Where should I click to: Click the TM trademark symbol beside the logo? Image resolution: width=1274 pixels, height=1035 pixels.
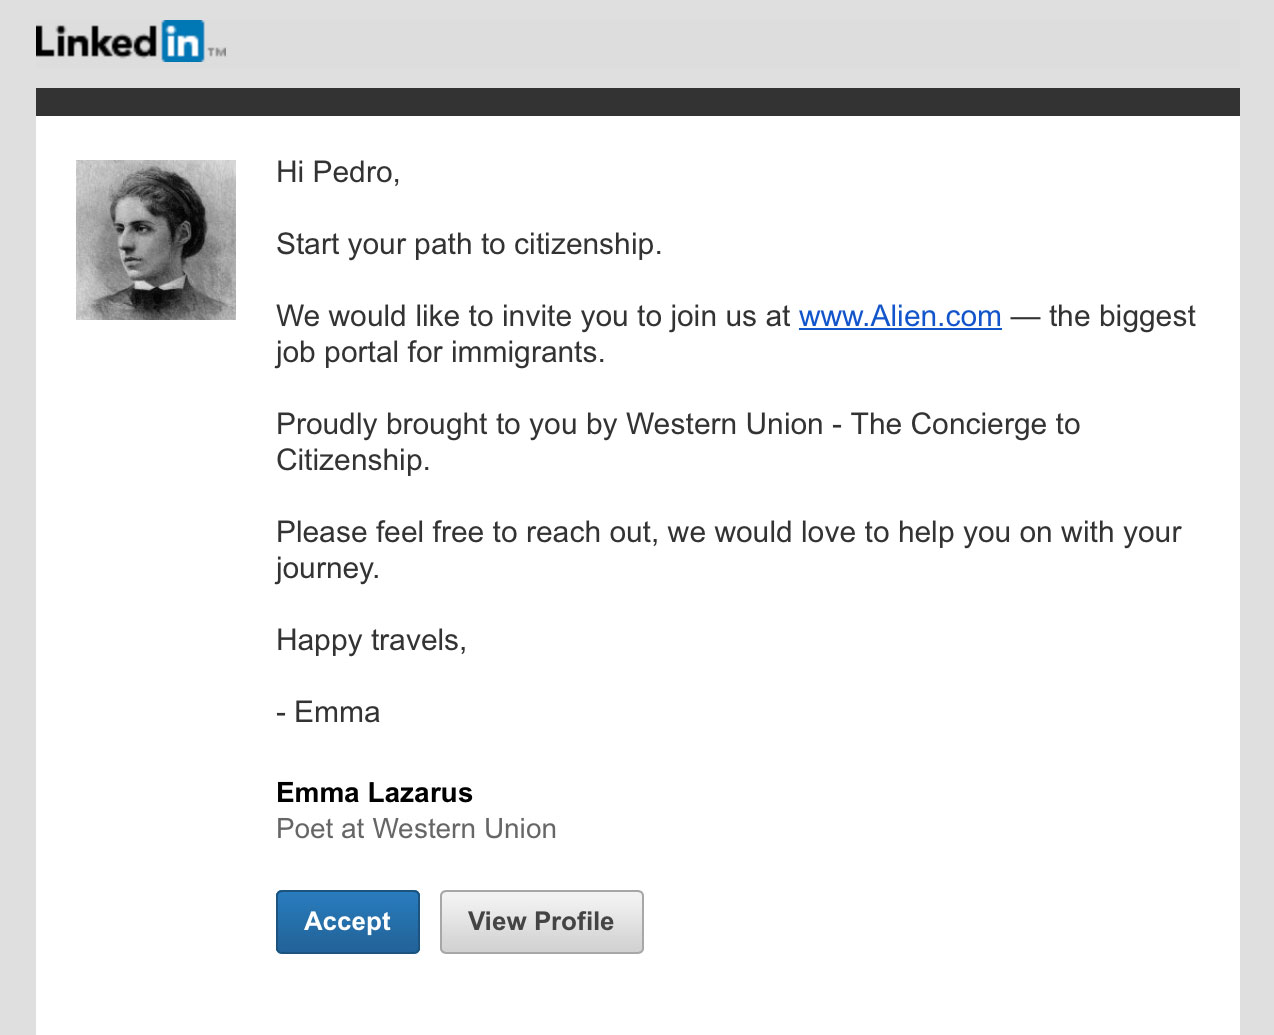click(217, 52)
